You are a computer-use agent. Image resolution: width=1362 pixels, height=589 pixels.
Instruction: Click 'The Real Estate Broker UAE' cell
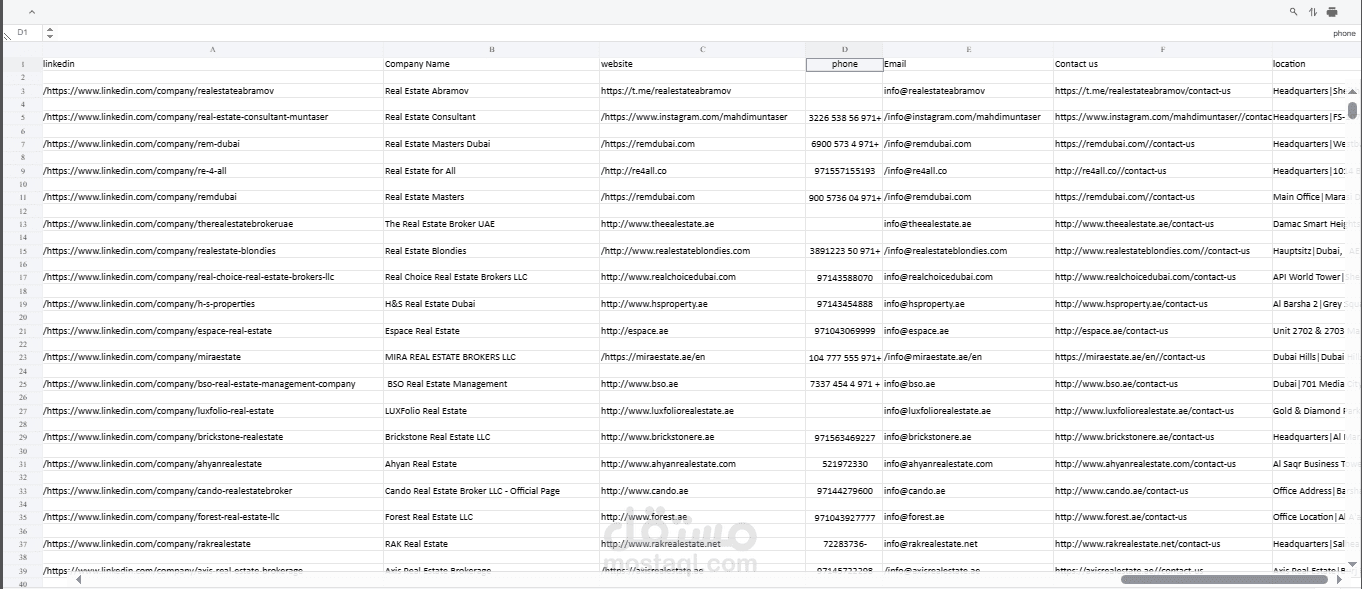tap(492, 224)
